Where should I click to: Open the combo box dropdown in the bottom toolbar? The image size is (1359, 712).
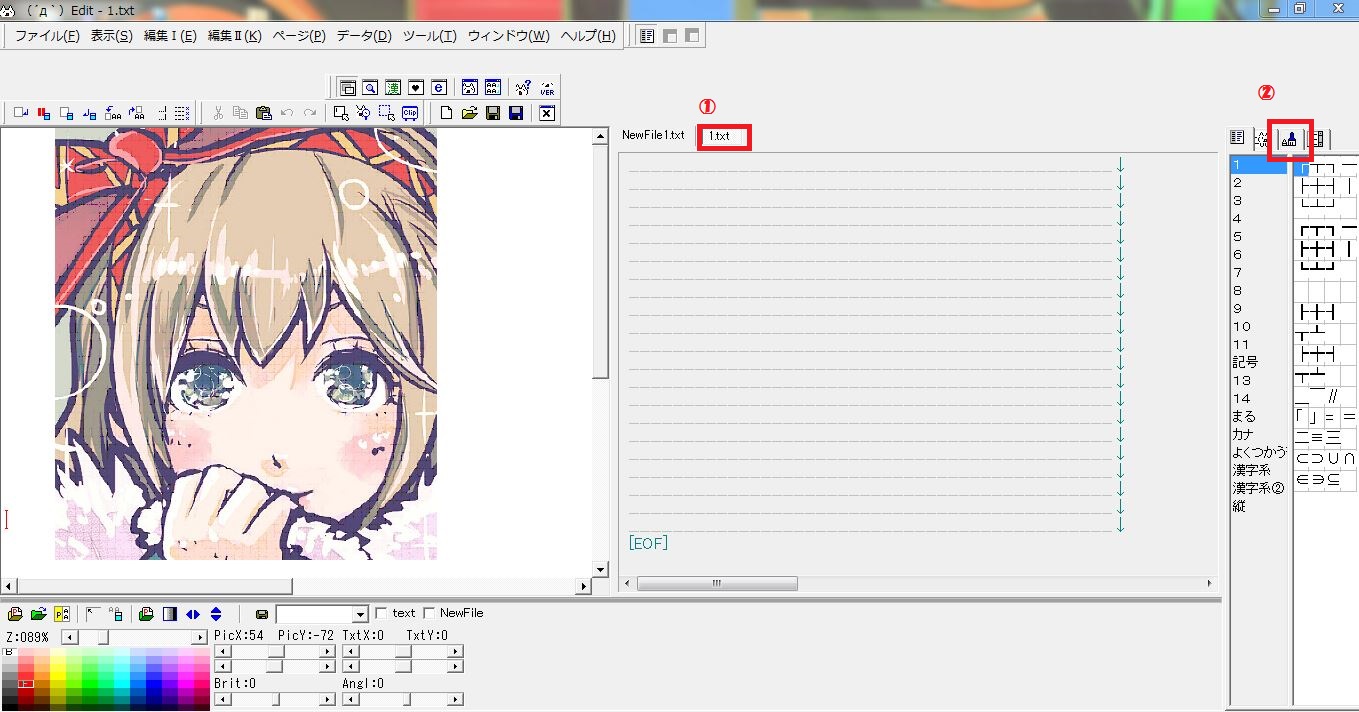361,614
